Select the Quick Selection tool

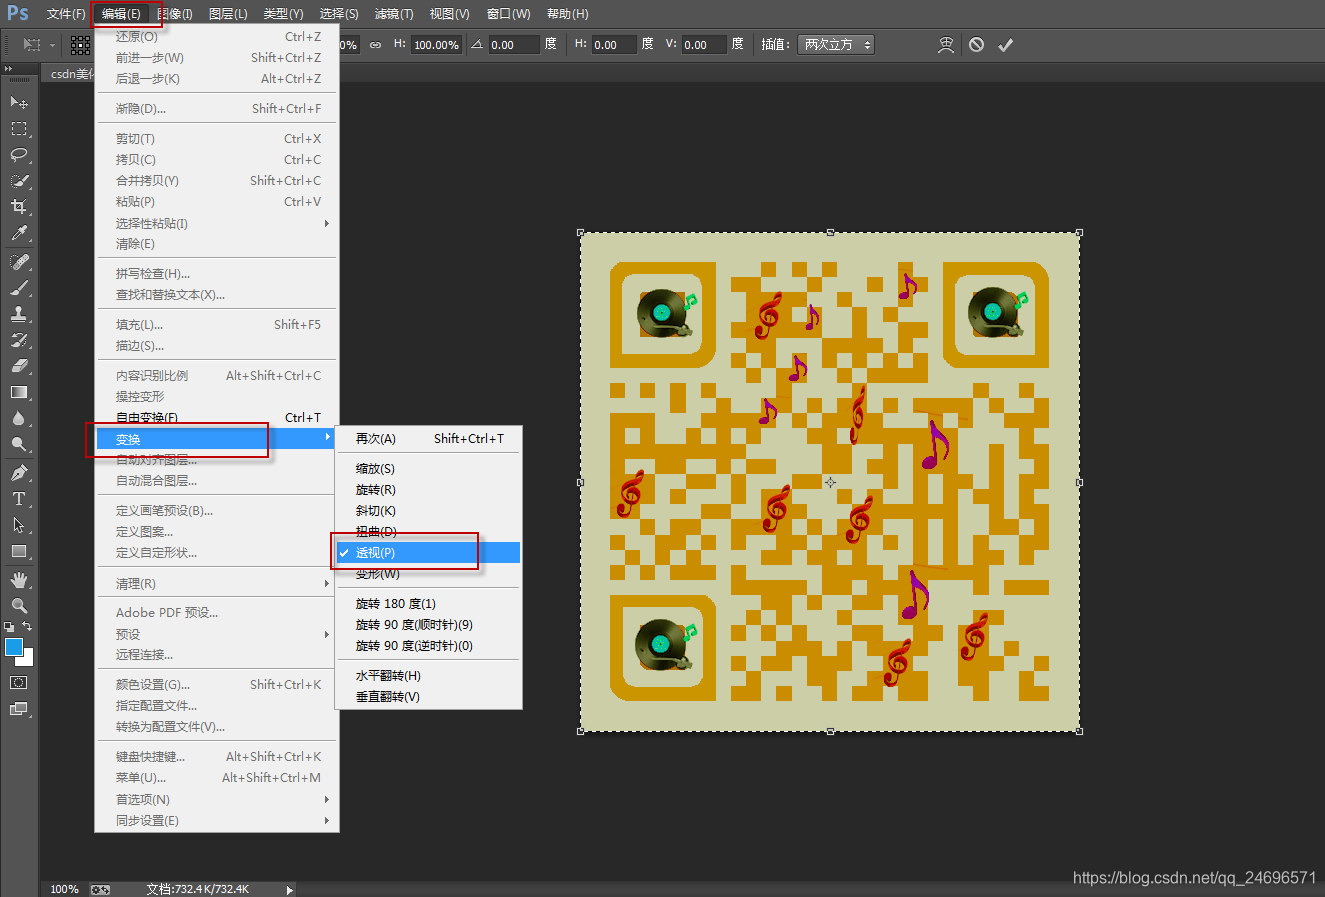(19, 180)
